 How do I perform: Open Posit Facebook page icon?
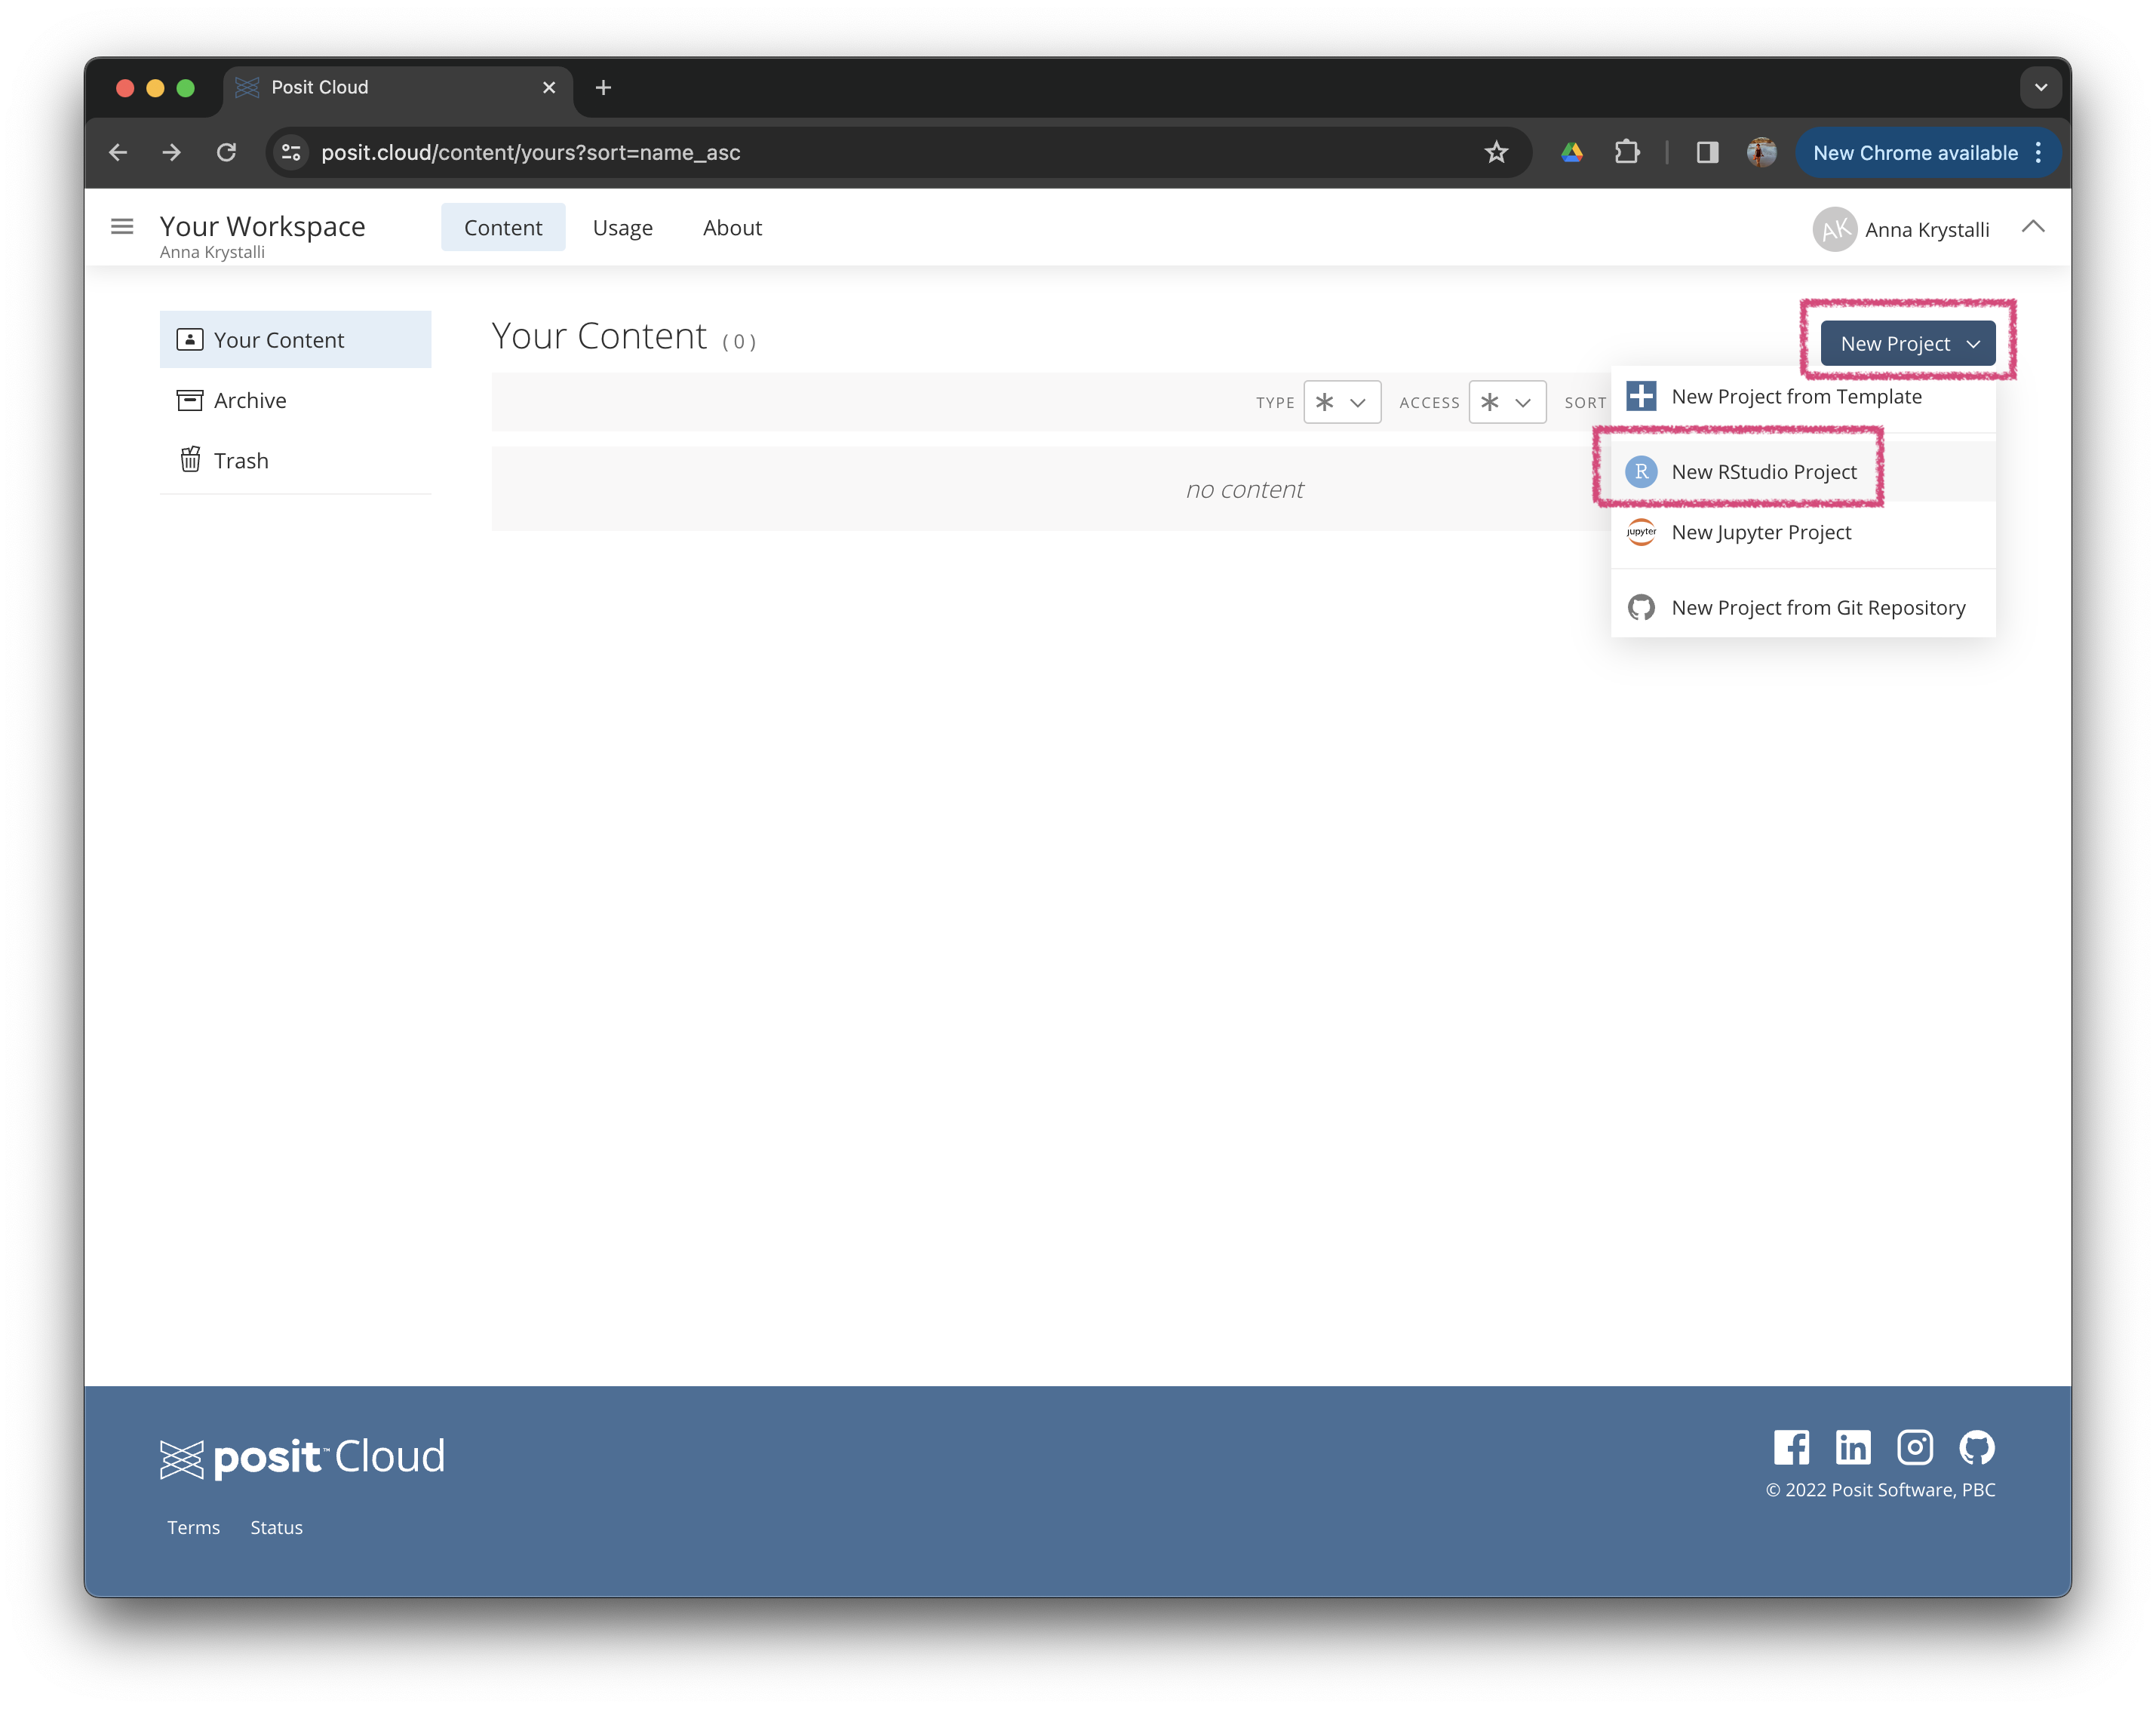(x=1791, y=1447)
